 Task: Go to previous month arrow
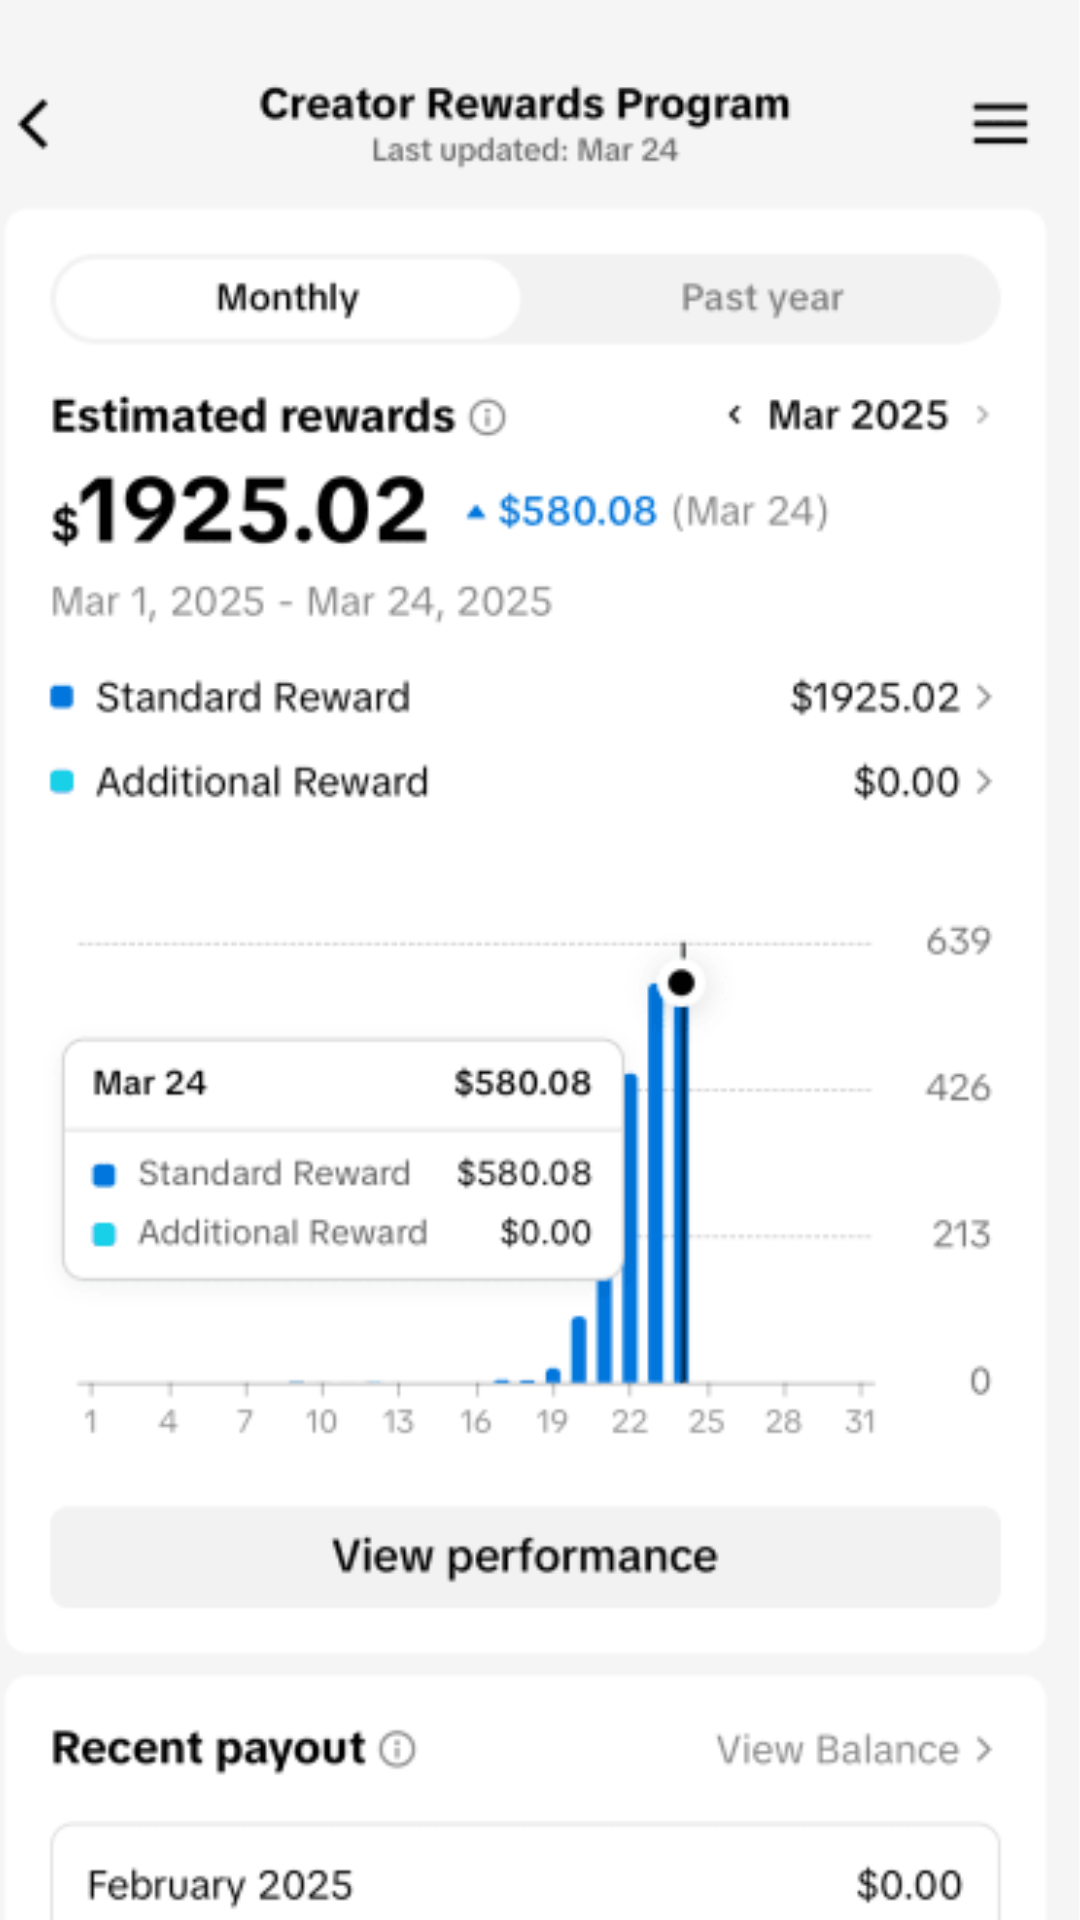[x=734, y=415]
